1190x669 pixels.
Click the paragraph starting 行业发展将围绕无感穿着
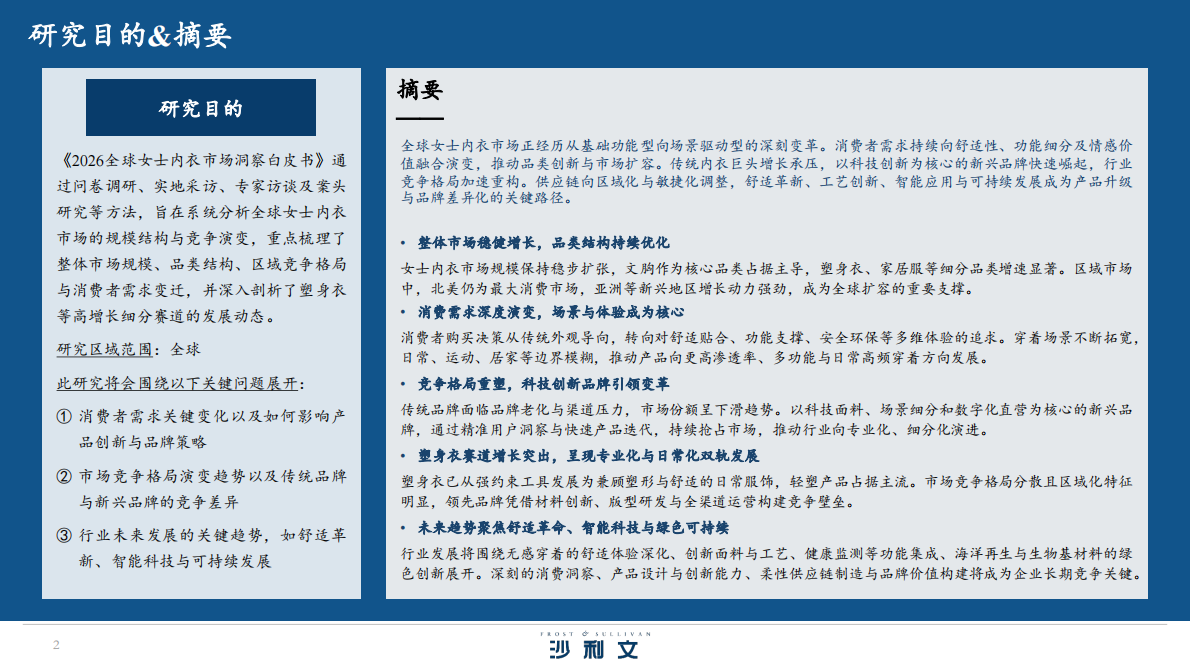770,564
